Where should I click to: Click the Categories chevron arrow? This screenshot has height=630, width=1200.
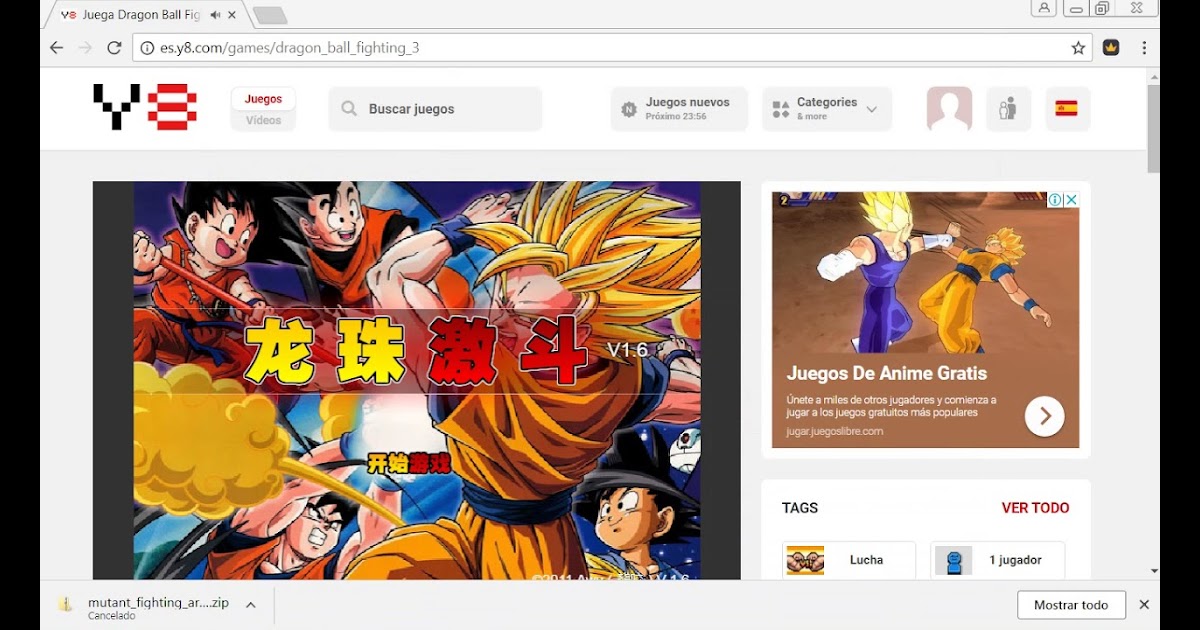click(872, 109)
